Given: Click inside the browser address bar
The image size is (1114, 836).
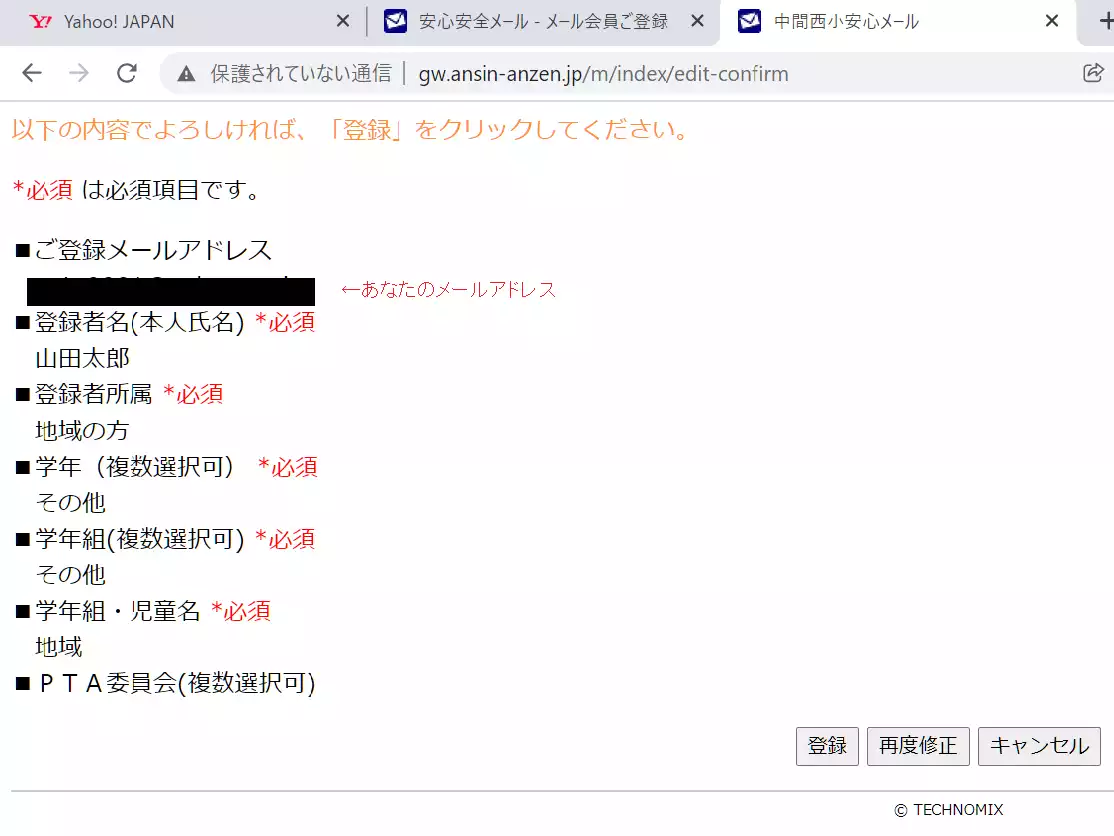Looking at the screenshot, I should click(x=600, y=74).
